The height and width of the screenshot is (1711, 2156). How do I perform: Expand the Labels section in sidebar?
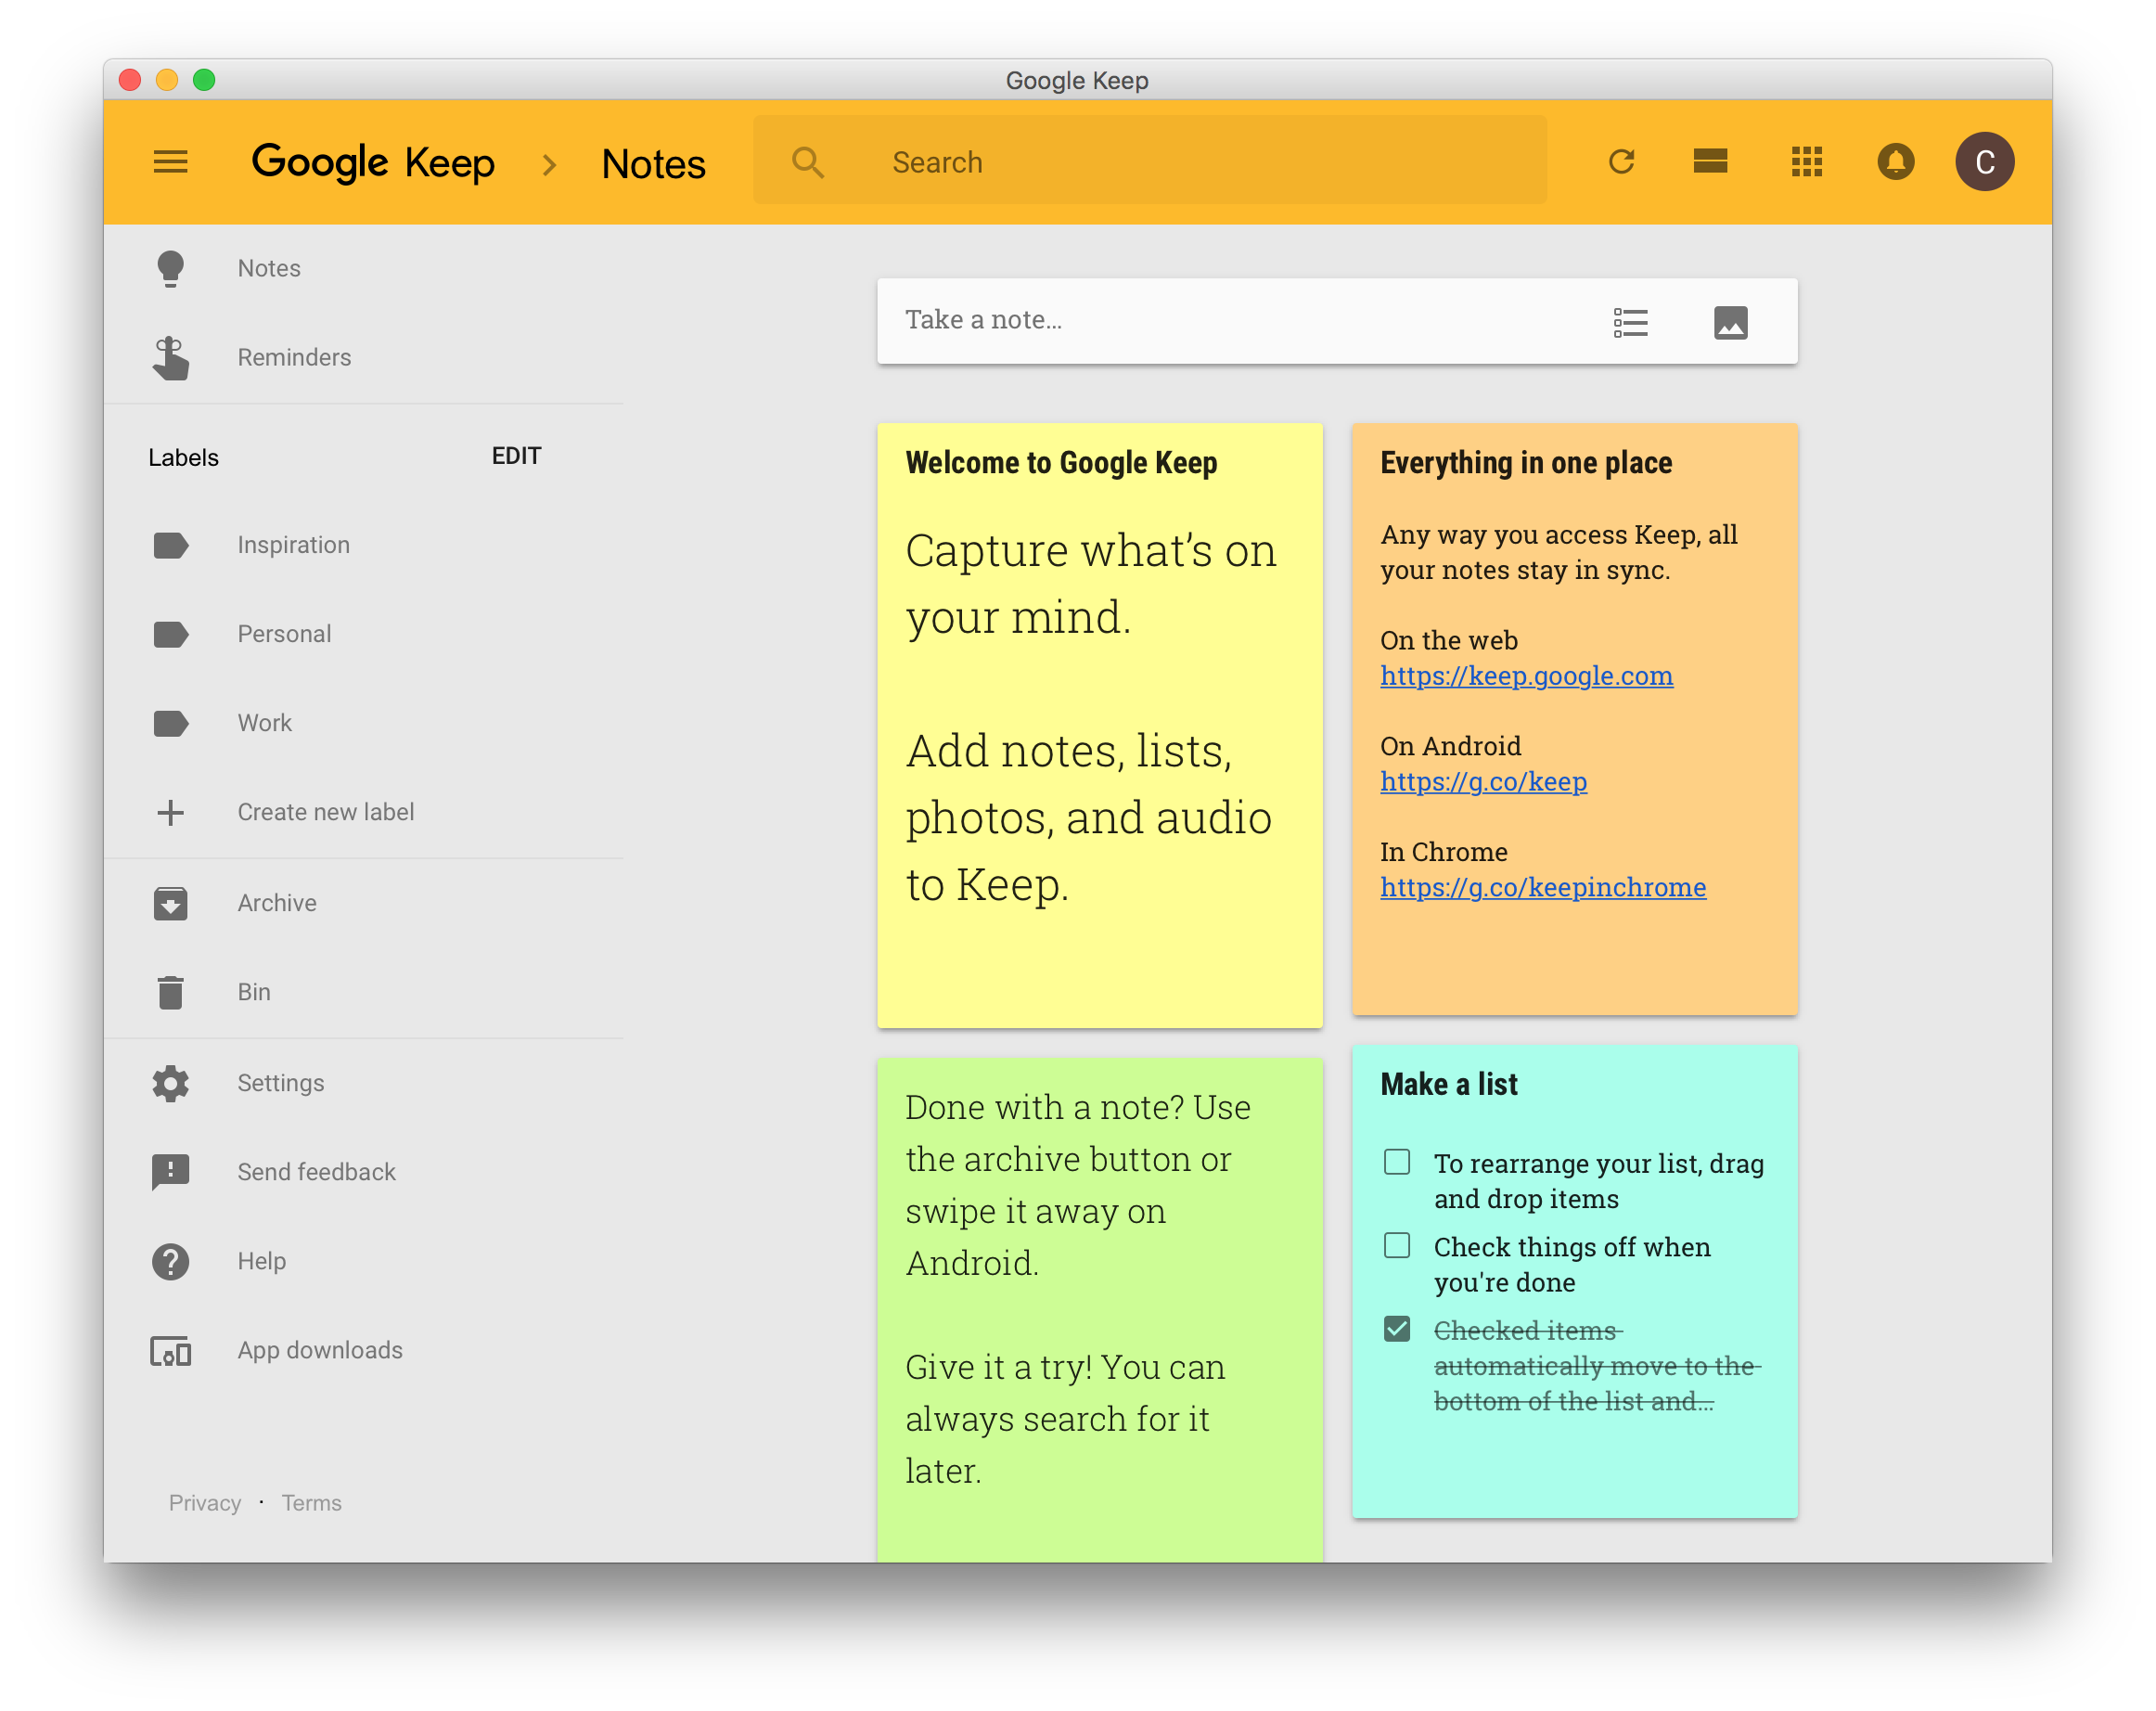coord(184,455)
